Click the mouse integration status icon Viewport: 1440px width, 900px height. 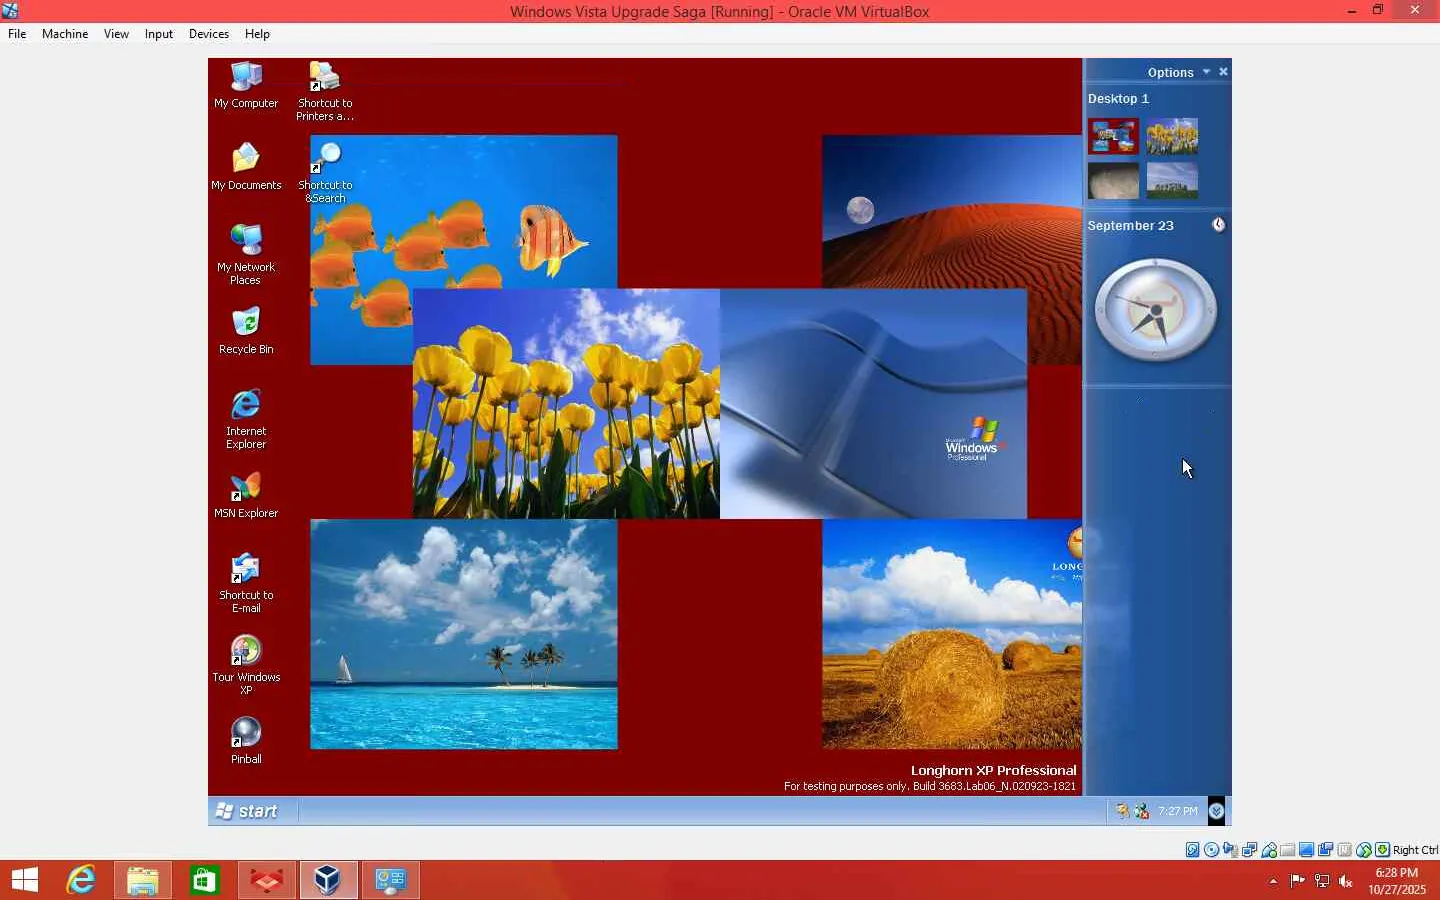click(x=1364, y=850)
